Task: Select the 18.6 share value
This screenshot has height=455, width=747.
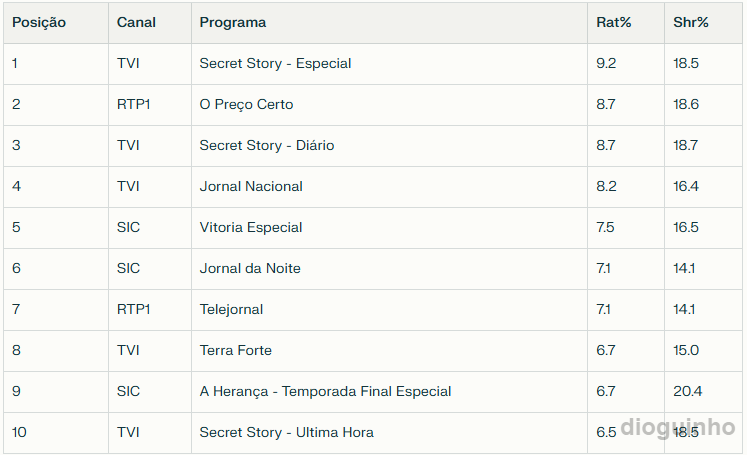Action: [686, 104]
